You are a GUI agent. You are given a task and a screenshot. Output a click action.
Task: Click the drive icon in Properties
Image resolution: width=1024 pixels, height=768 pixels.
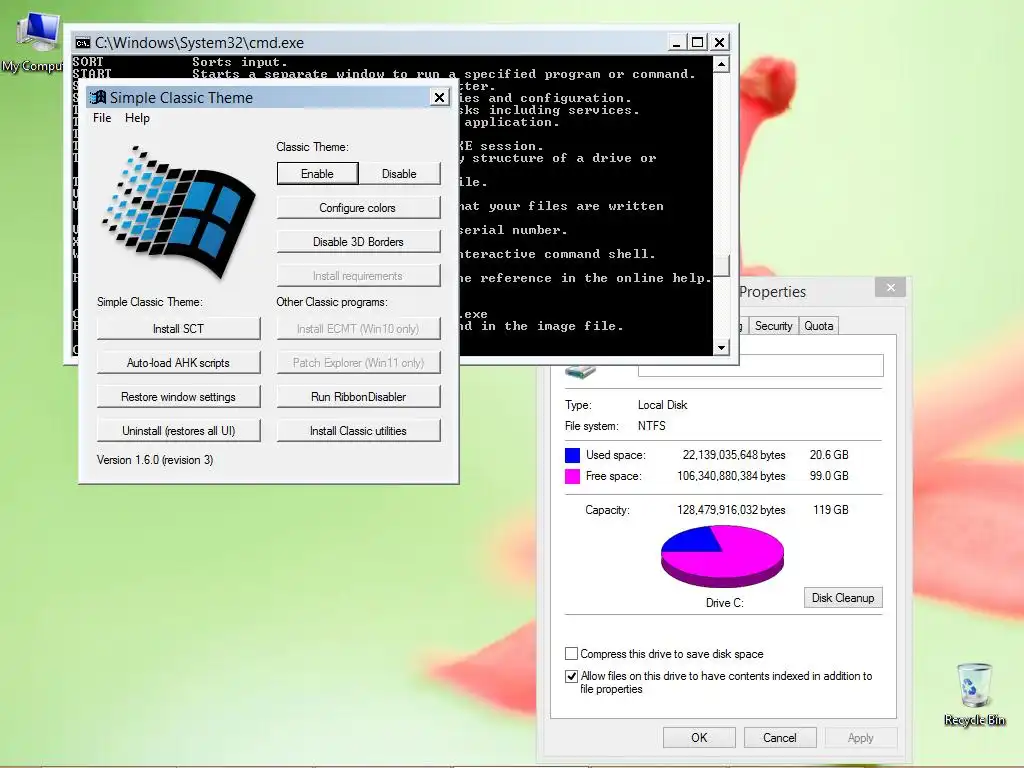point(580,372)
